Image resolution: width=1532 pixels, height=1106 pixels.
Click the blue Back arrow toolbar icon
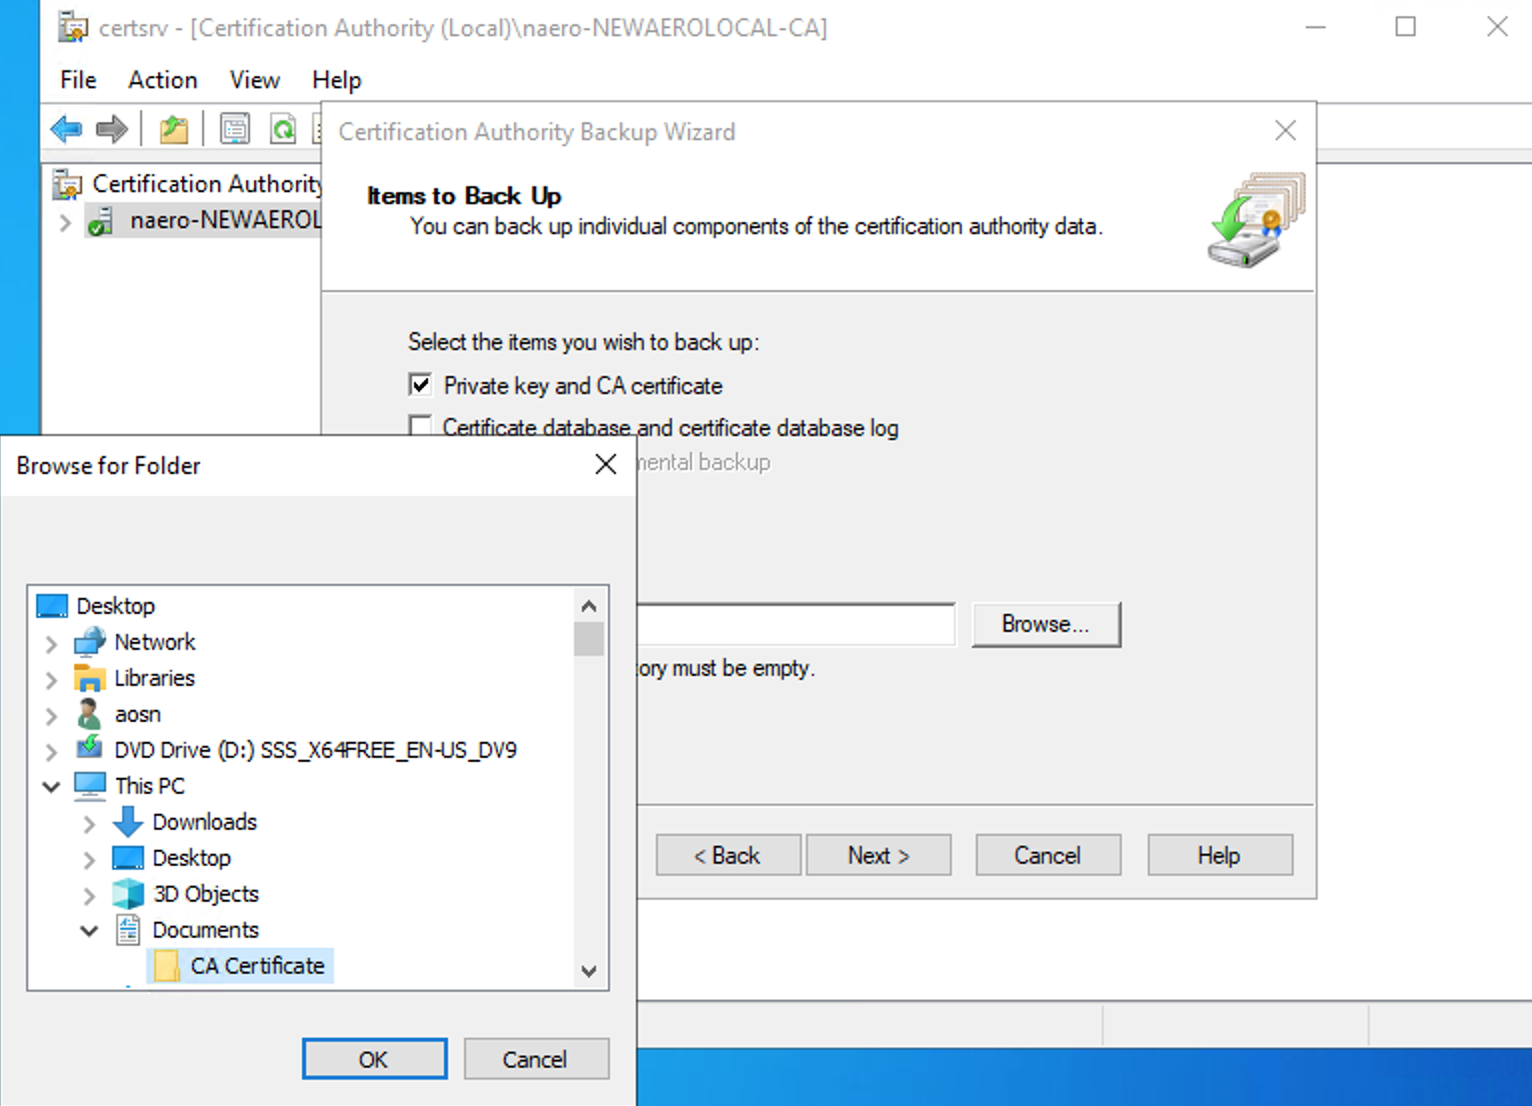[66, 129]
